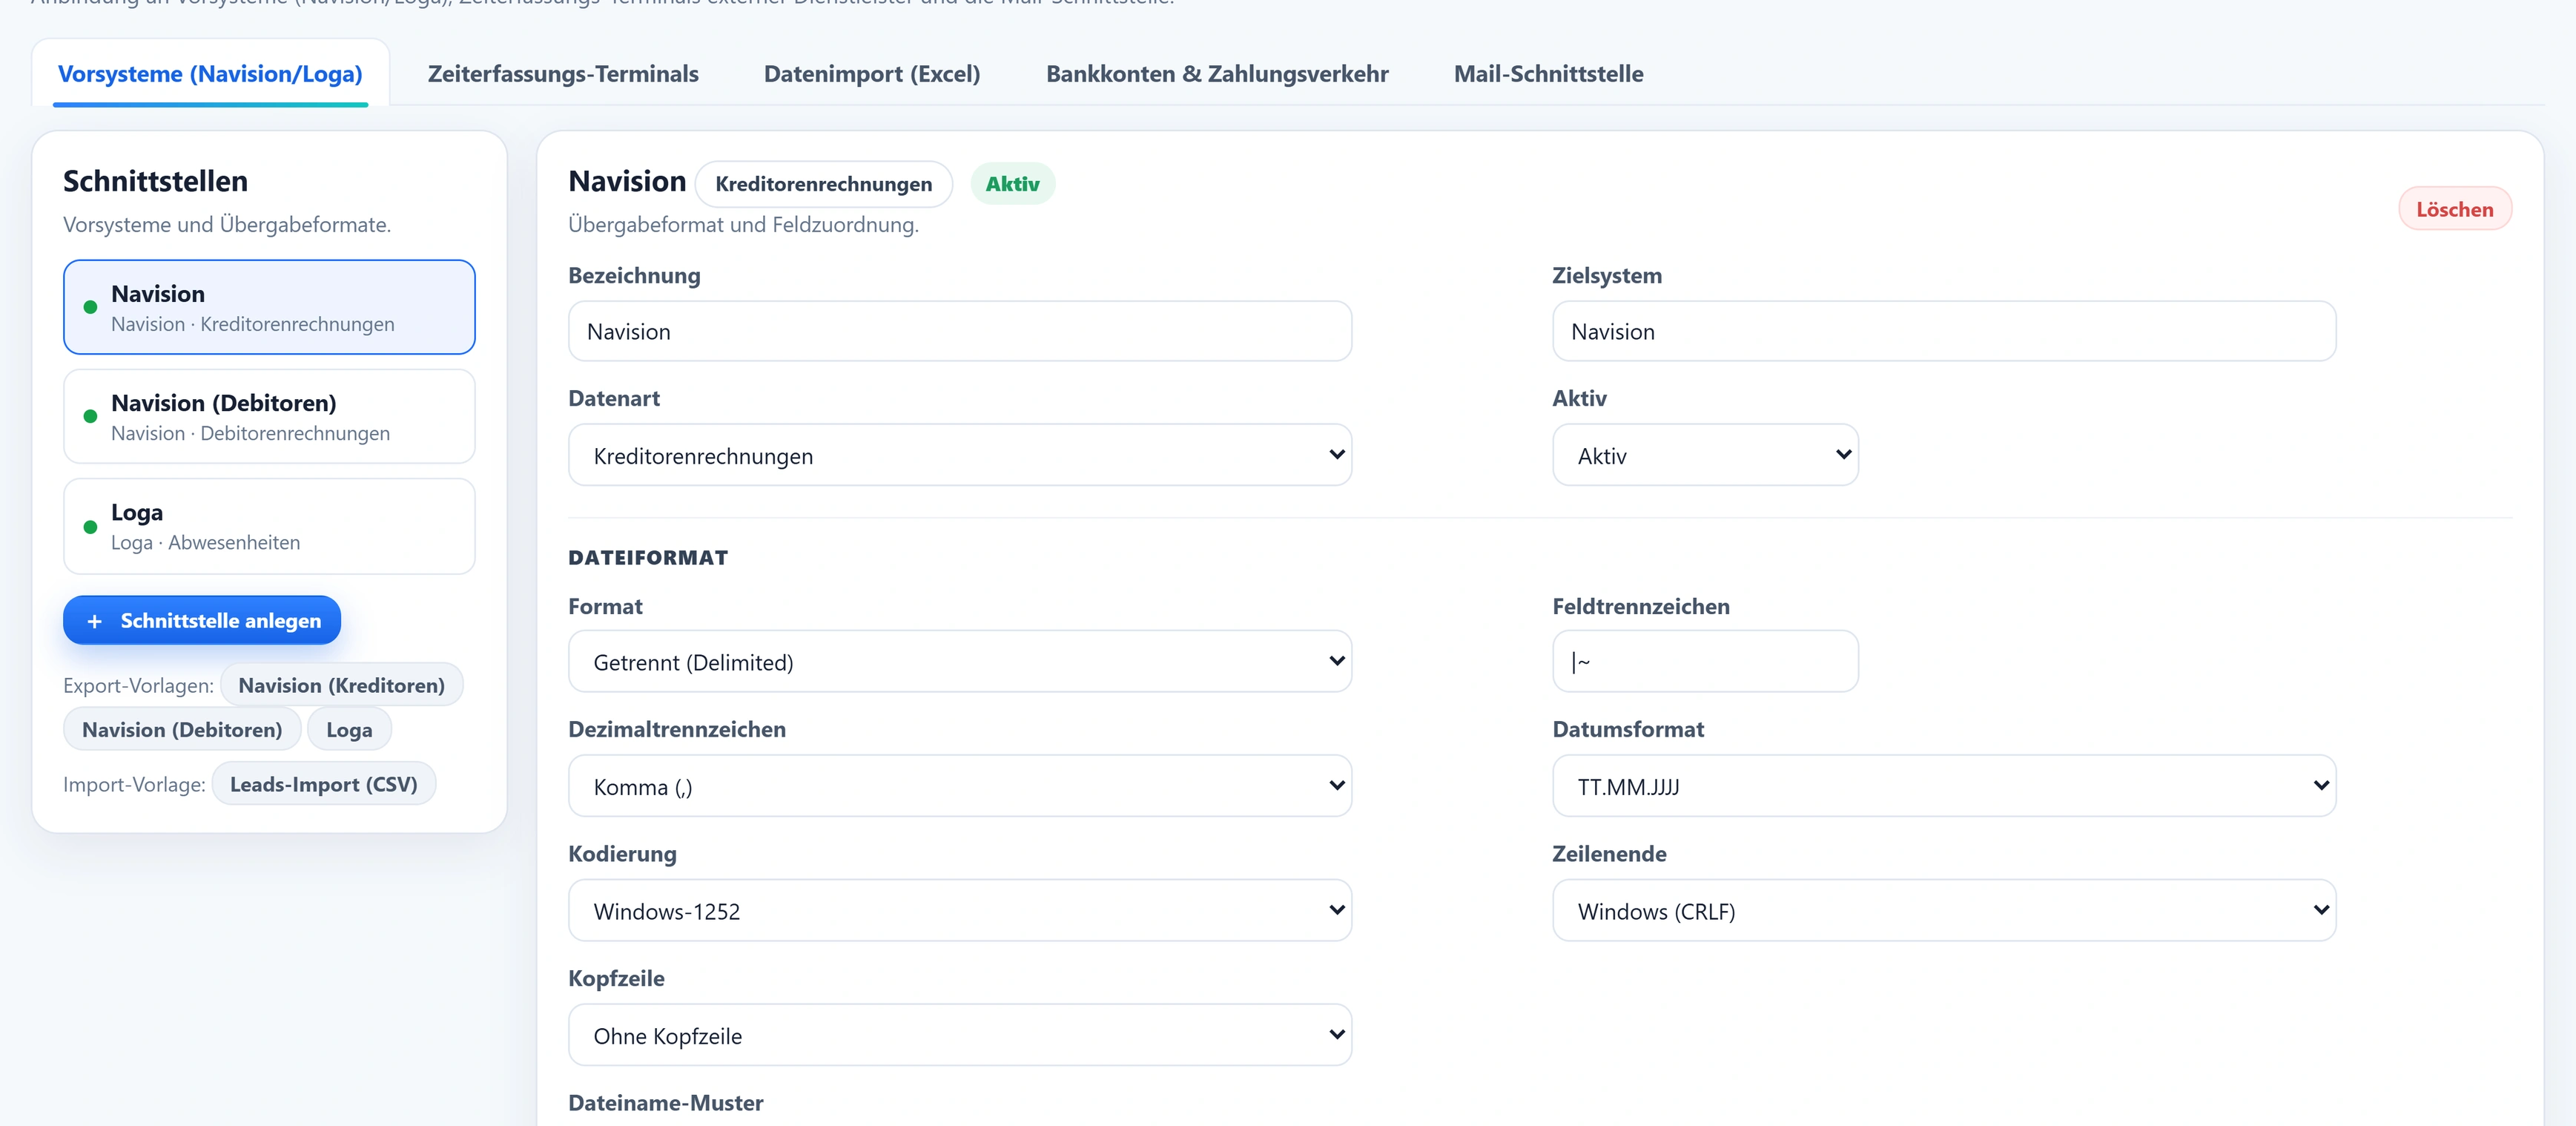The width and height of the screenshot is (2576, 1126).
Task: Go to Bankkonten & Zahlungsverkehr tab
Action: tap(1217, 73)
